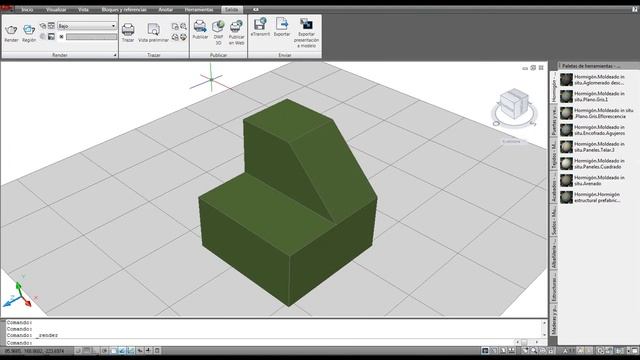Click 'Hormigón.Moldeado in situ.Arenado' material text
Image resolution: width=640 pixels, height=360 pixels.
click(599, 180)
